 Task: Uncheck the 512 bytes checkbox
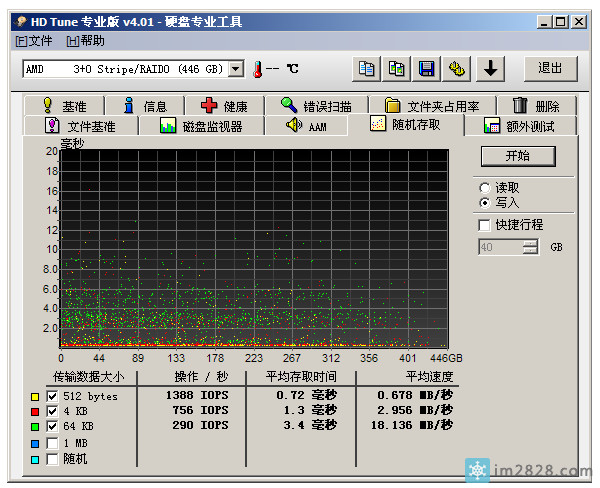[x=52, y=397]
